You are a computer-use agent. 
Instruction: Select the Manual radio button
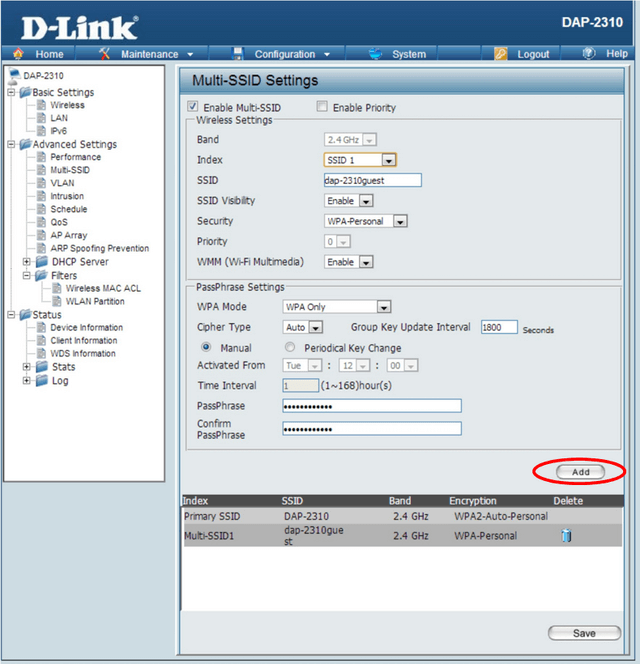(206, 347)
